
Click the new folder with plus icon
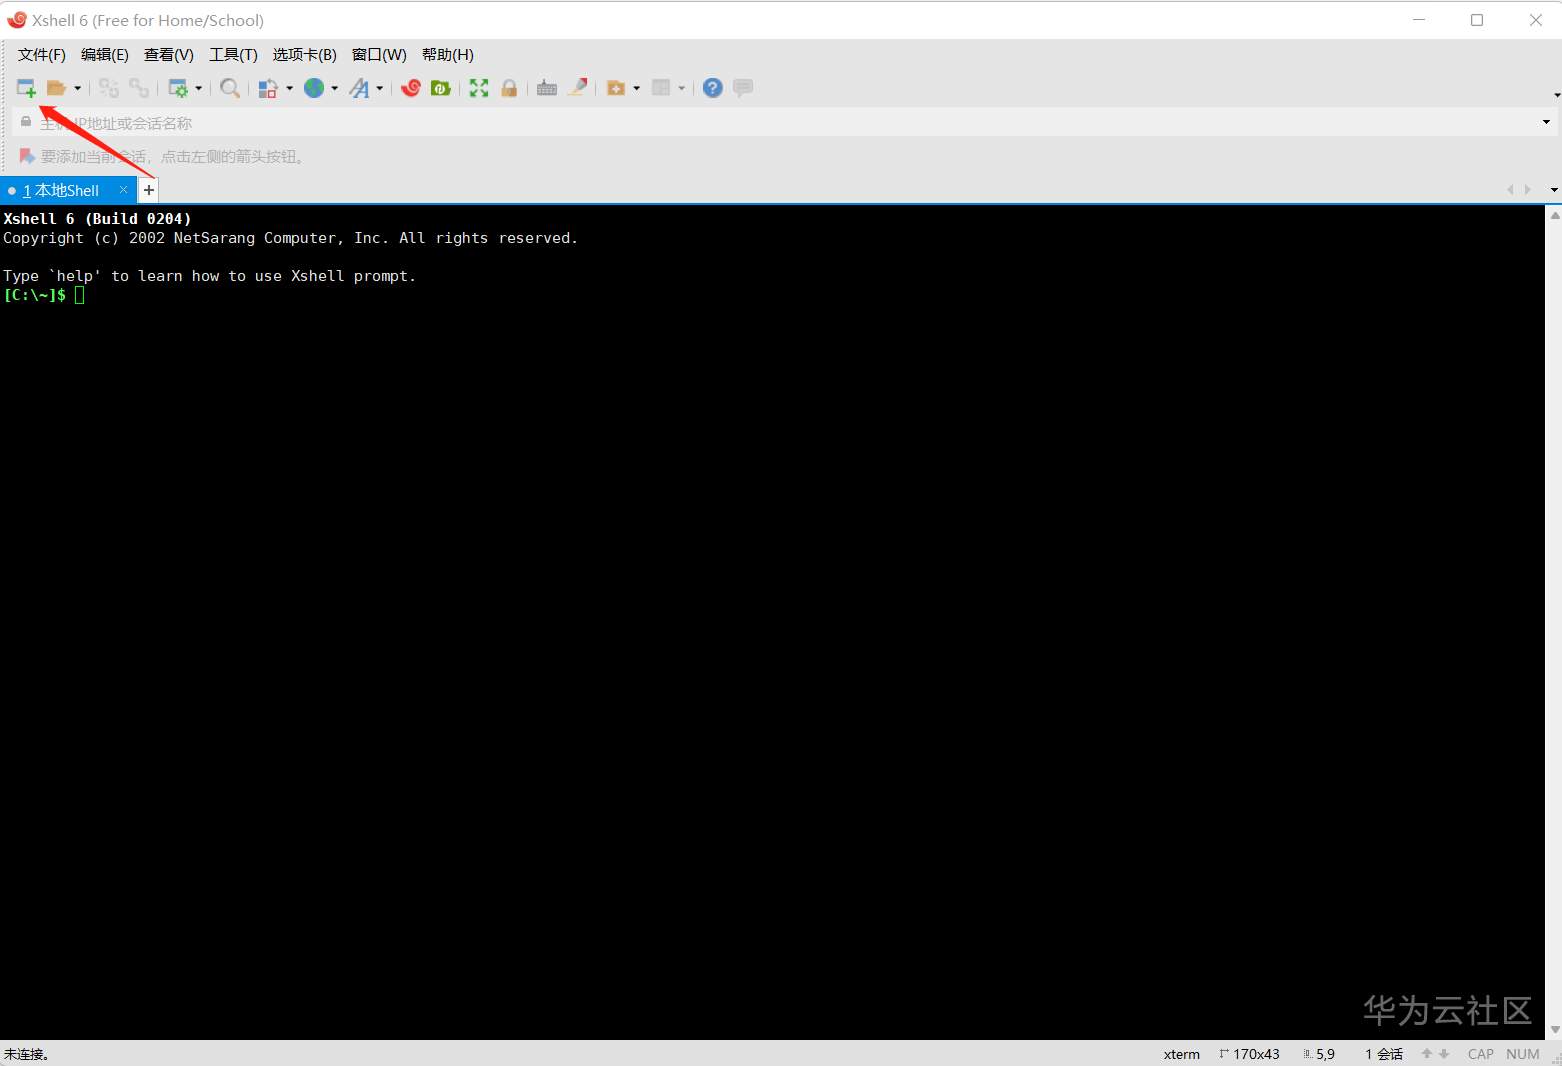coord(616,88)
